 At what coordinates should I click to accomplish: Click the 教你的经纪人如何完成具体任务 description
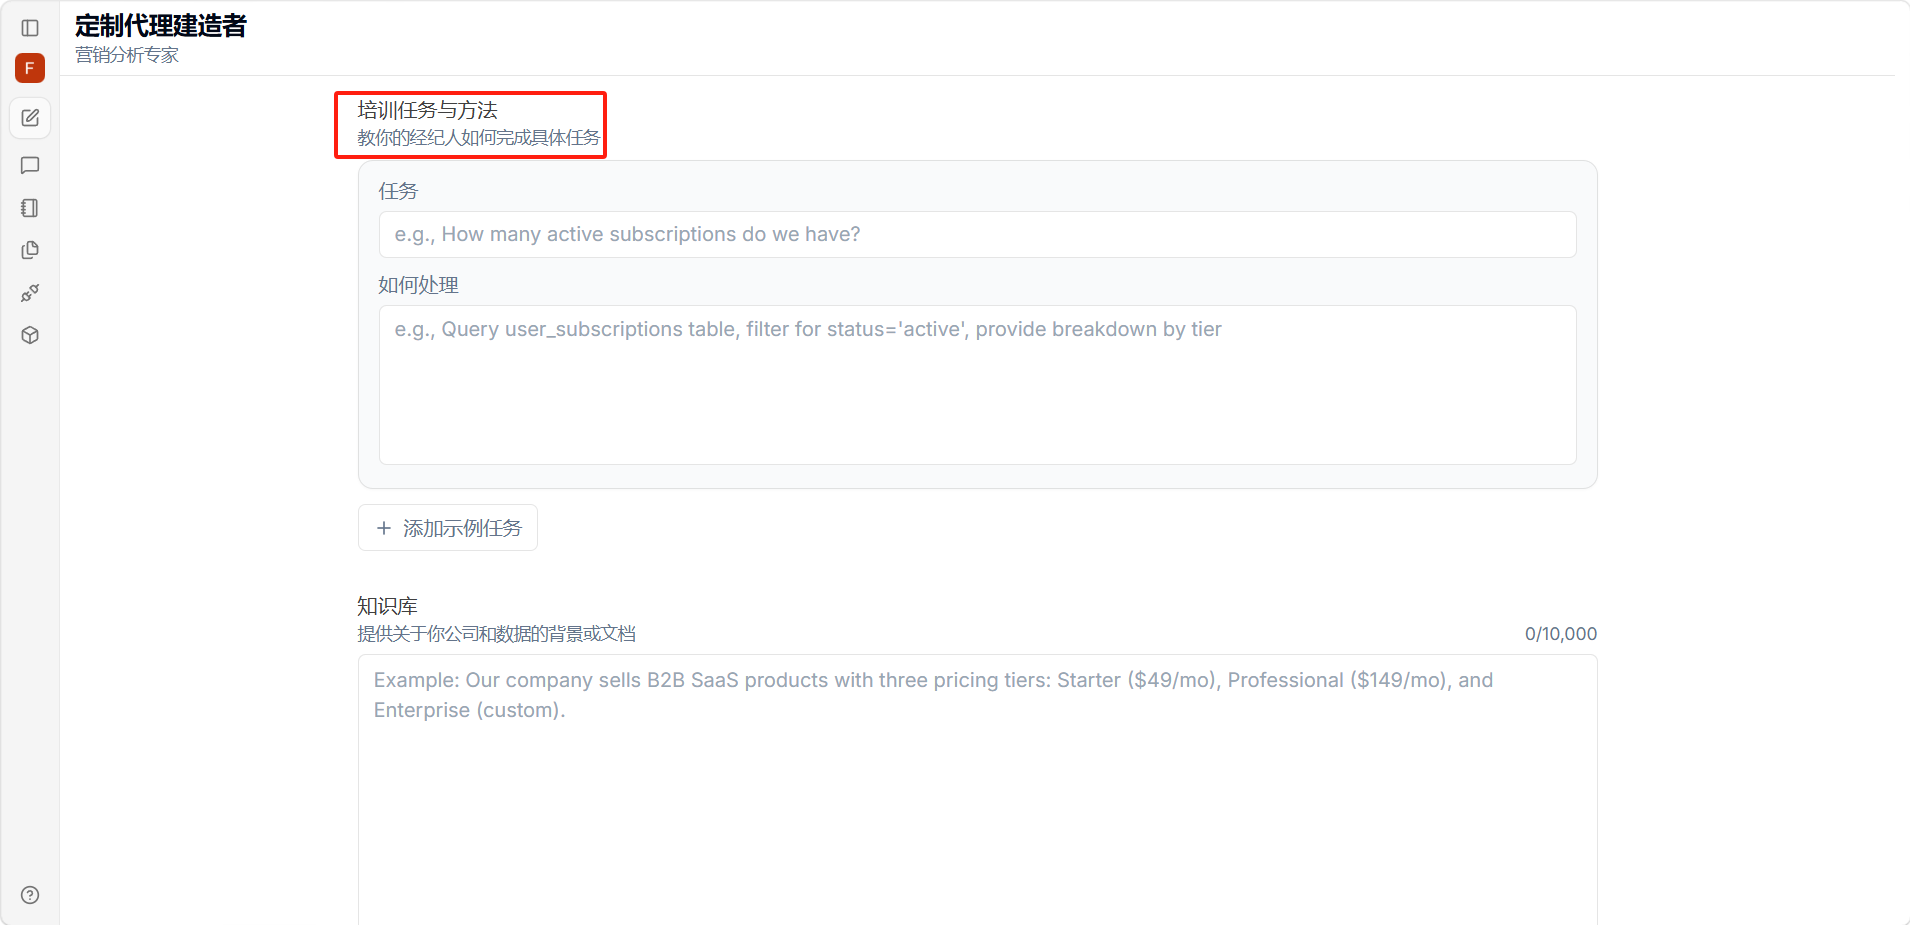coord(479,138)
